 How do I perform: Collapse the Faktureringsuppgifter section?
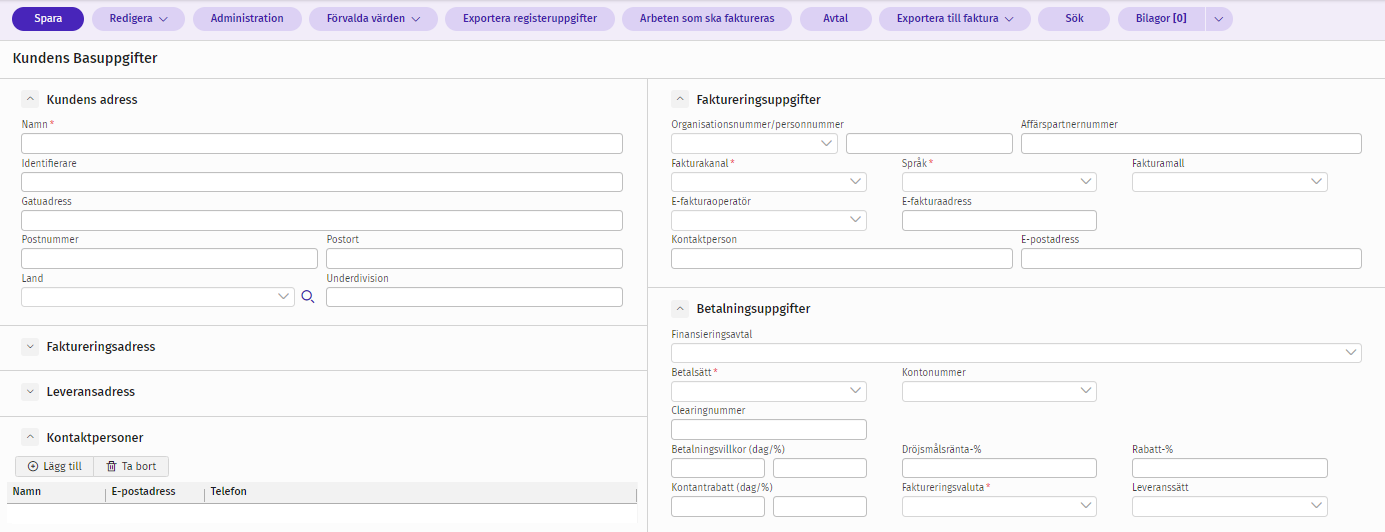point(679,99)
